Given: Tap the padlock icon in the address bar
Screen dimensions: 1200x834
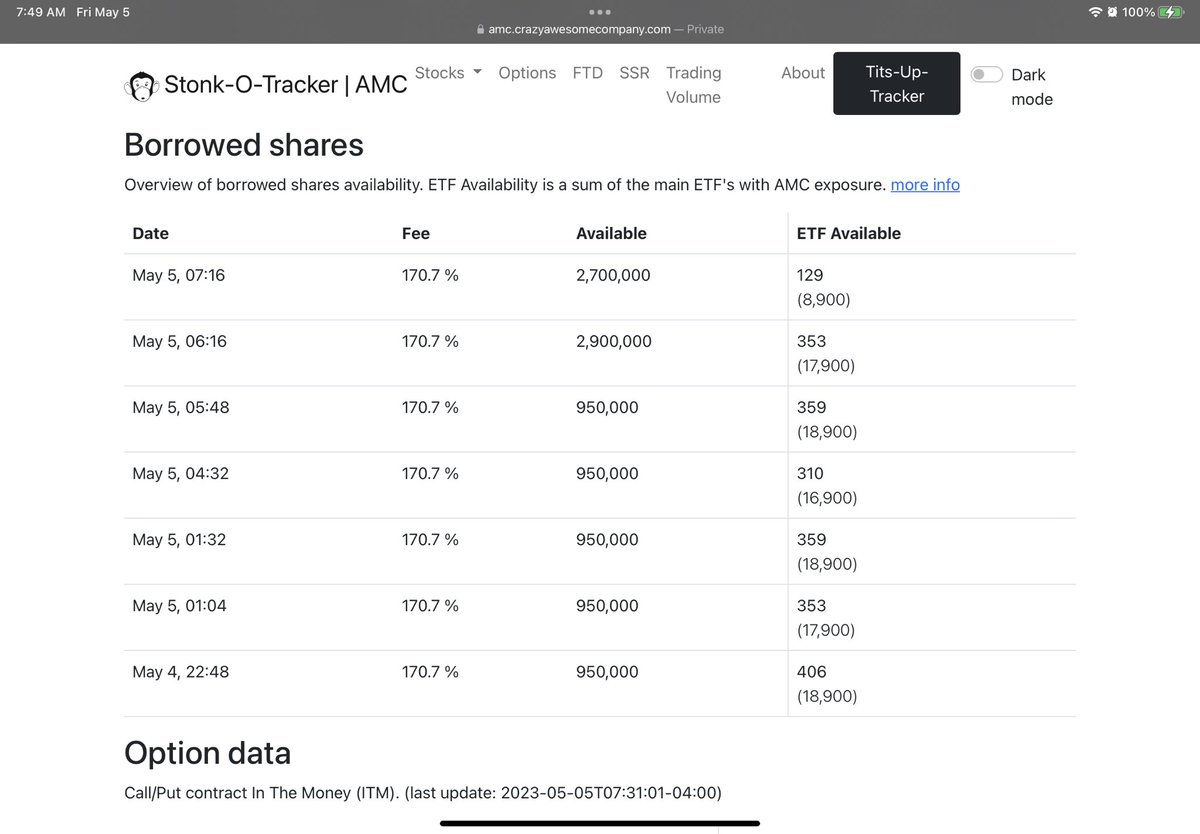Looking at the screenshot, I should [482, 29].
